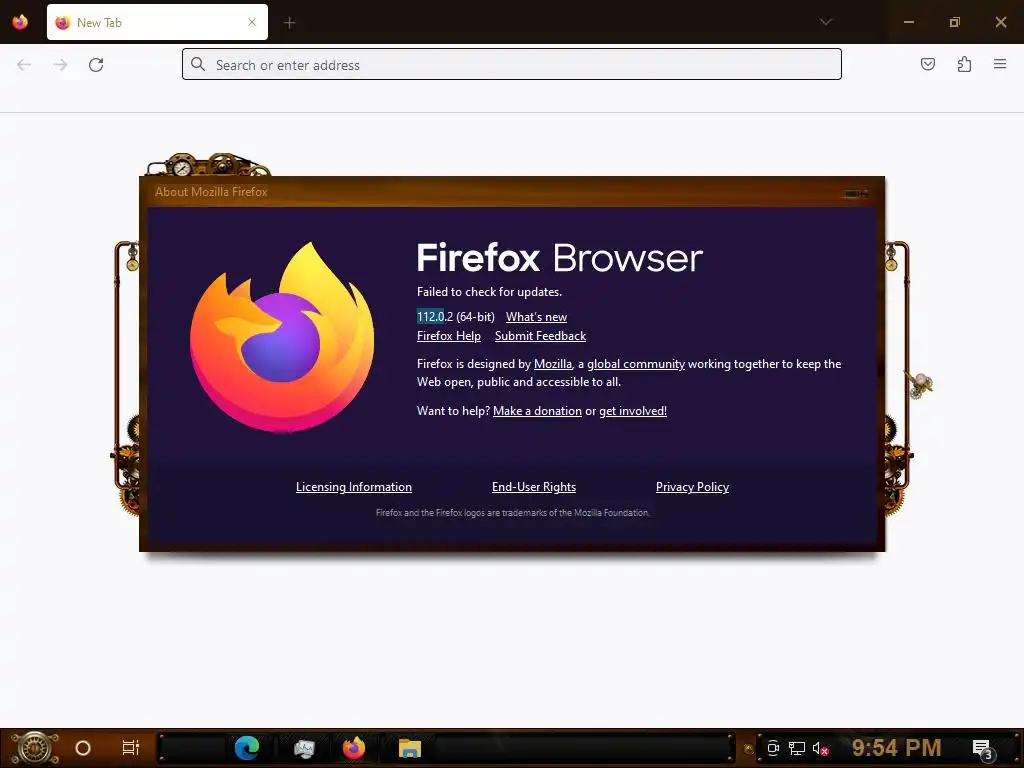The height and width of the screenshot is (768, 1024).
Task: Click the 112.0.2 version number text
Action: pos(434,317)
